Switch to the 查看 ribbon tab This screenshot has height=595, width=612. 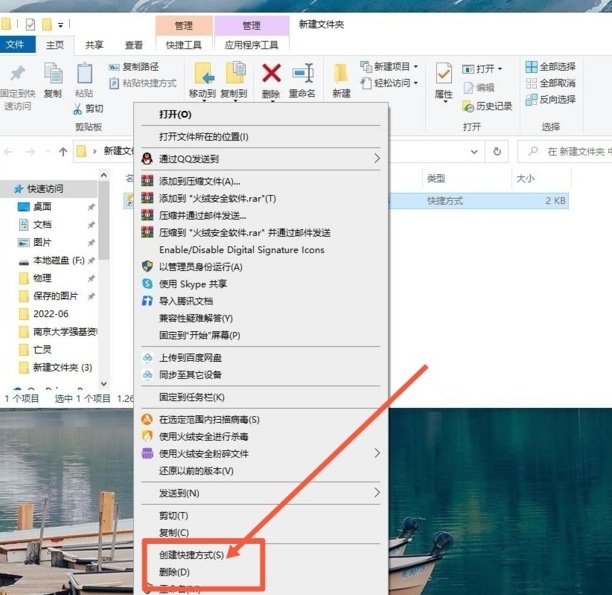tap(134, 45)
